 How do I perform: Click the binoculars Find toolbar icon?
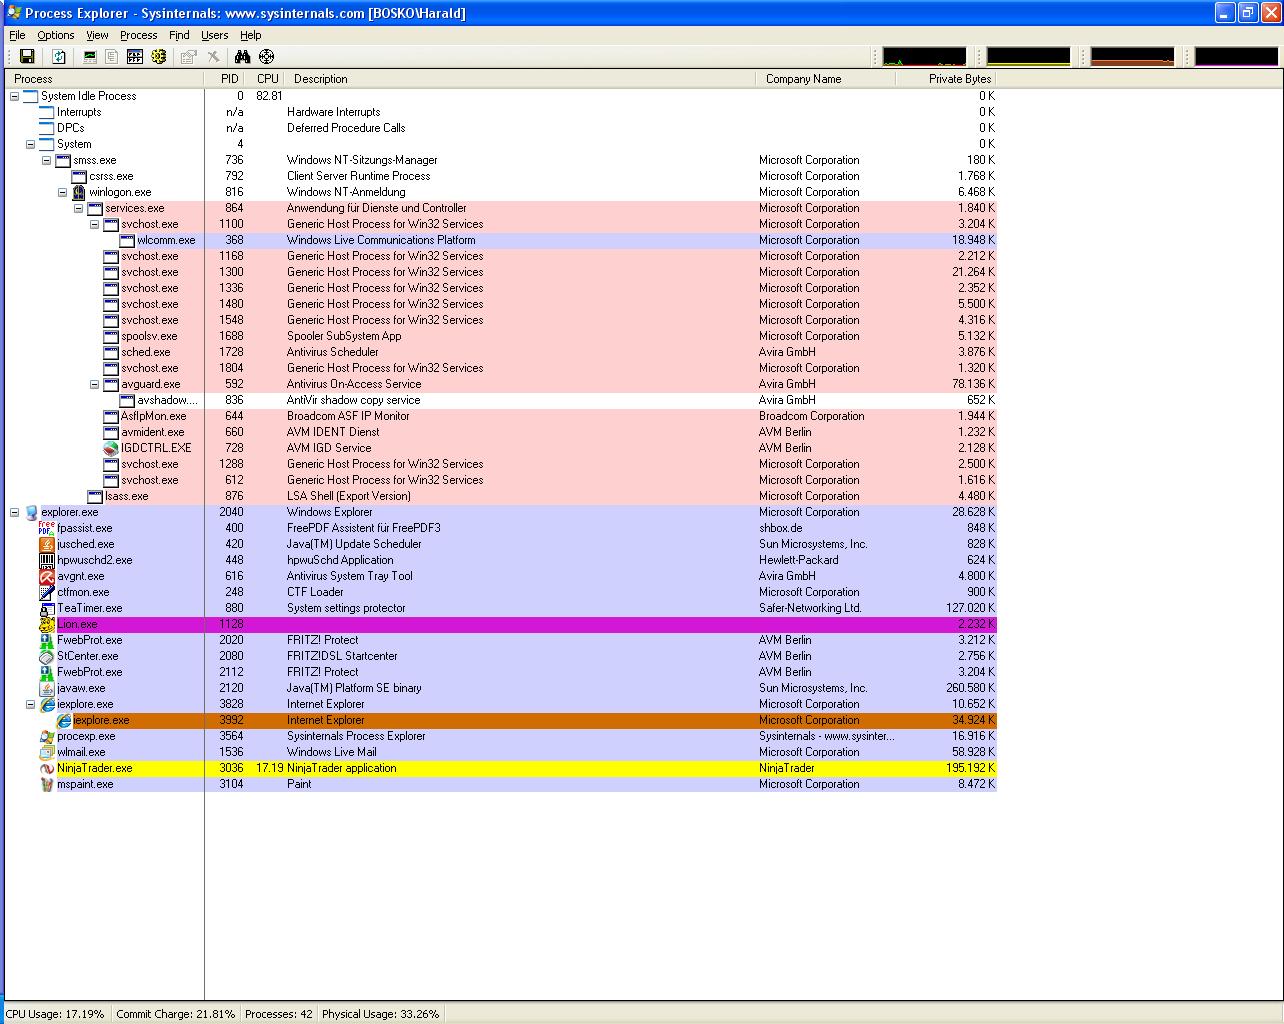(242, 57)
